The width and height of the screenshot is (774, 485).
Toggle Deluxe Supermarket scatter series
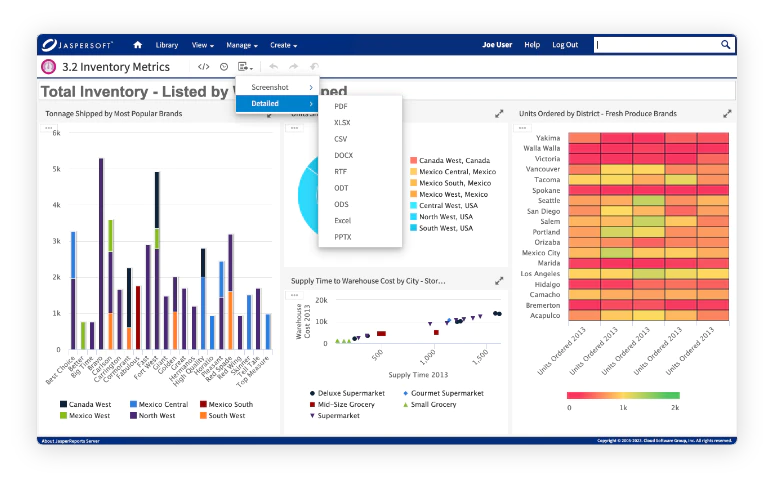347,393
